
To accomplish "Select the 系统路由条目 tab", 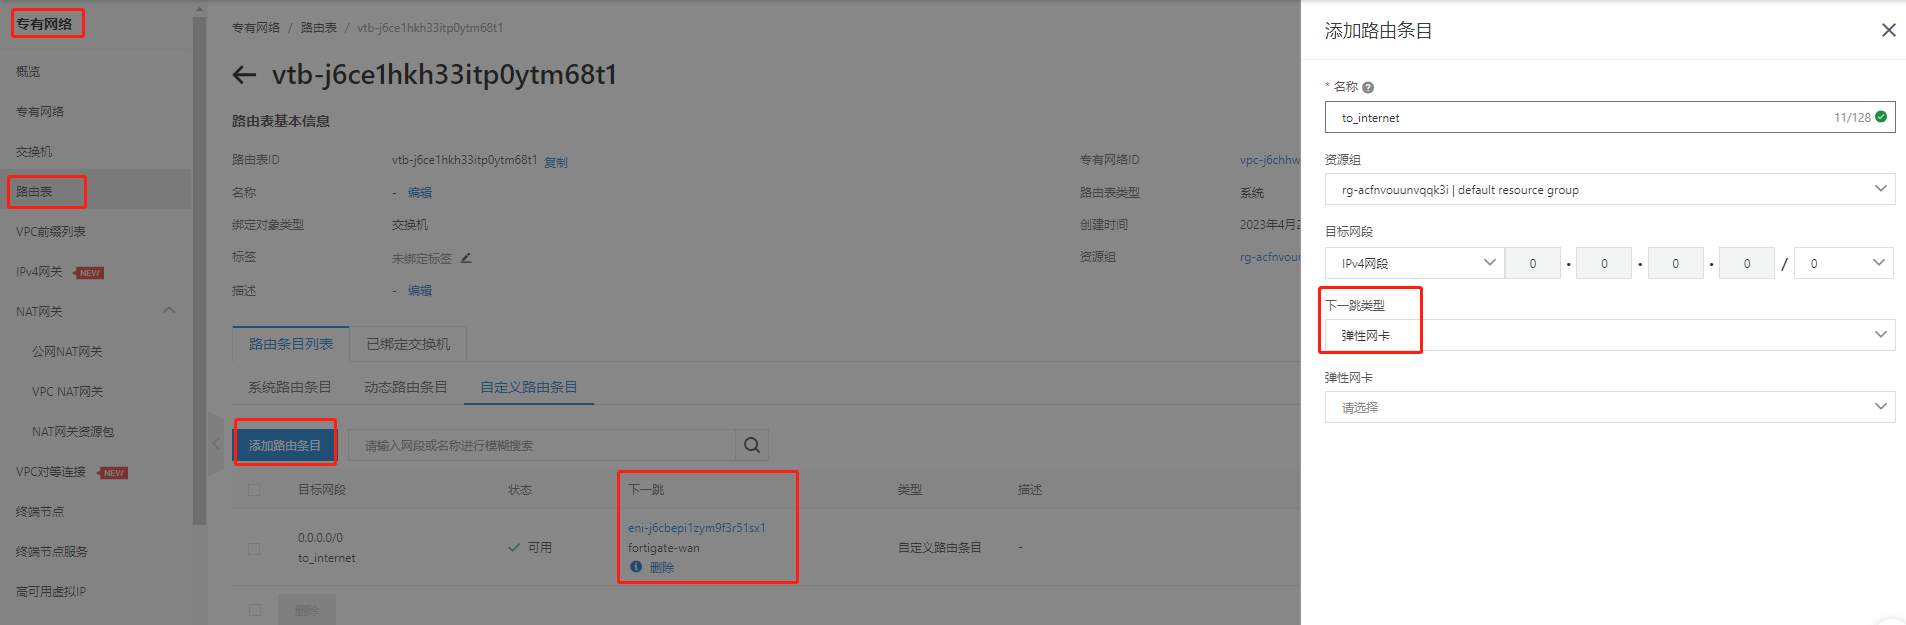I will pos(289,387).
